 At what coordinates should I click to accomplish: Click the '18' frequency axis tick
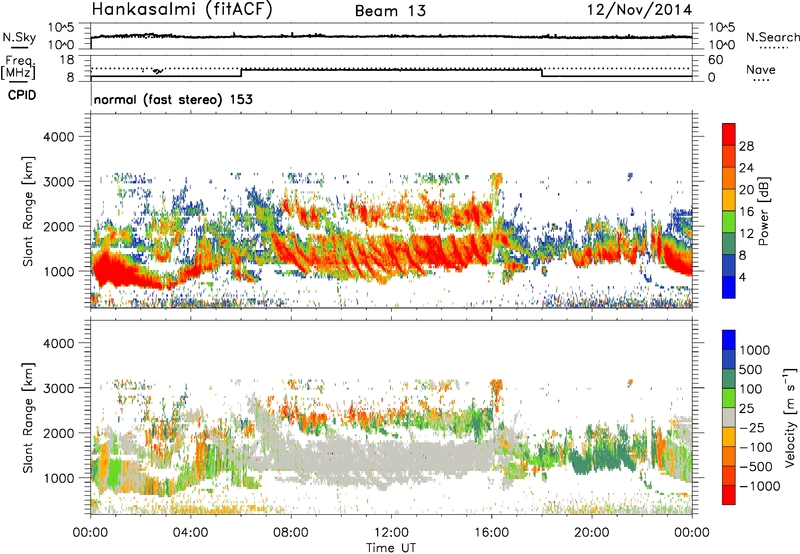pyautogui.click(x=67, y=60)
